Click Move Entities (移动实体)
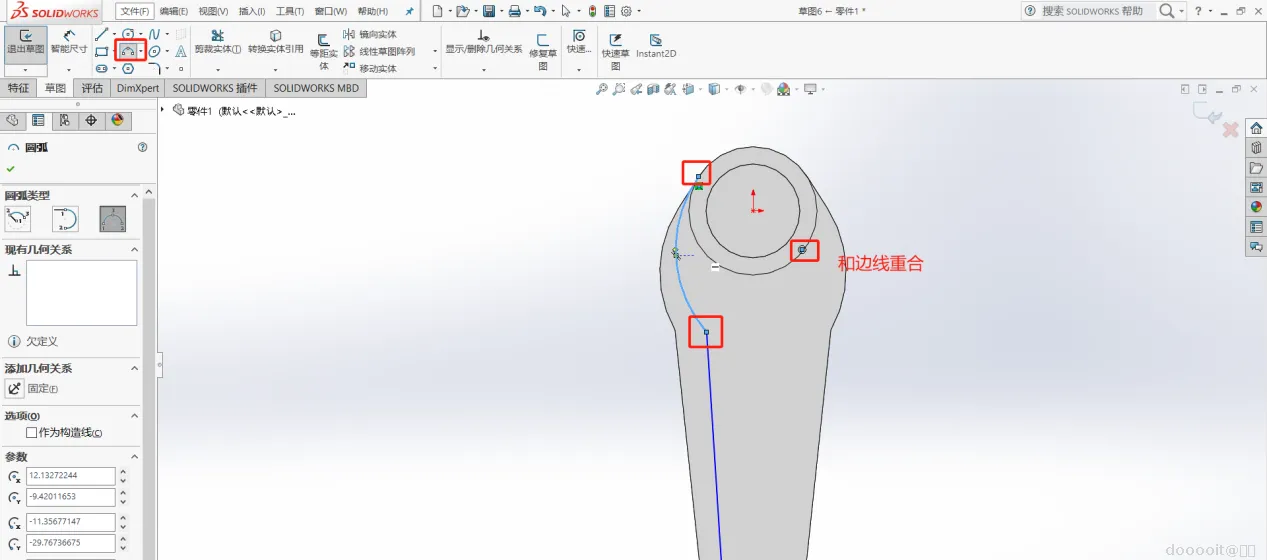The image size is (1267, 560). point(370,68)
